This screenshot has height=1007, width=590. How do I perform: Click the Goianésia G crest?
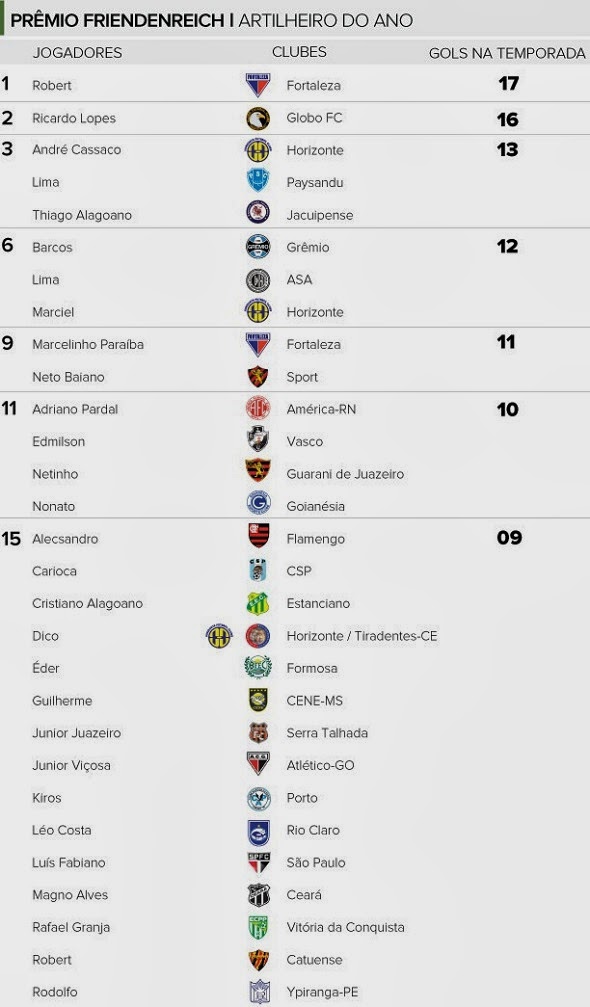[x=258, y=504]
